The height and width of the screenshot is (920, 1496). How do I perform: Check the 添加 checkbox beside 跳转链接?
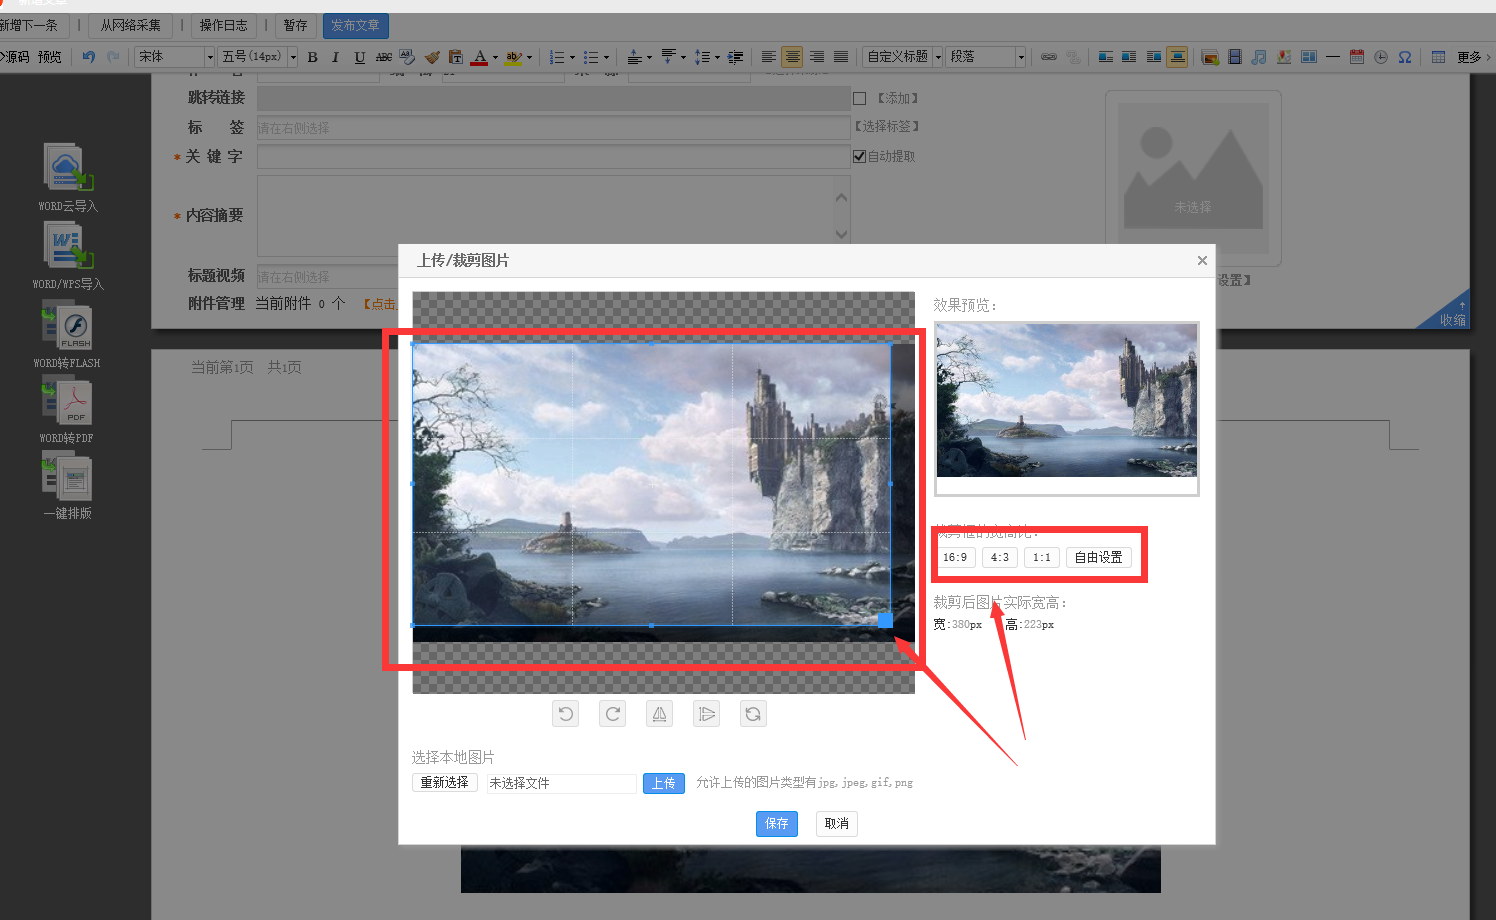pyautogui.click(x=859, y=98)
